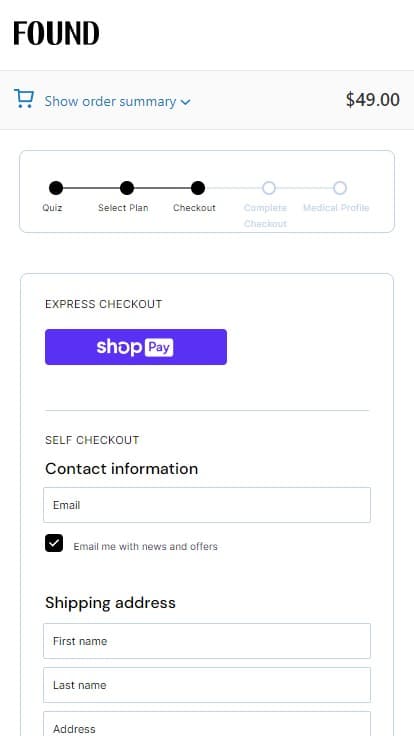This screenshot has width=414, height=736.
Task: Click the shopping cart icon
Action: [x=23, y=99]
